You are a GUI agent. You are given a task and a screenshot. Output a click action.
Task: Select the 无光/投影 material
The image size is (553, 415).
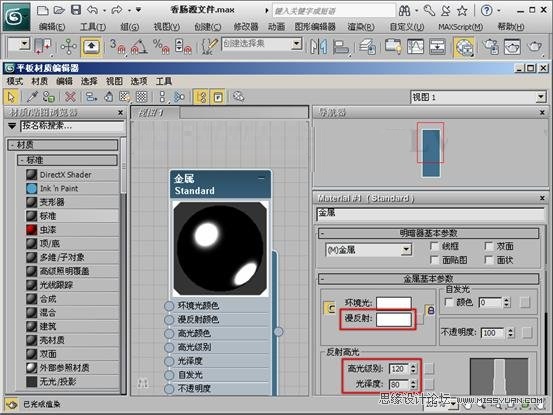(72, 382)
